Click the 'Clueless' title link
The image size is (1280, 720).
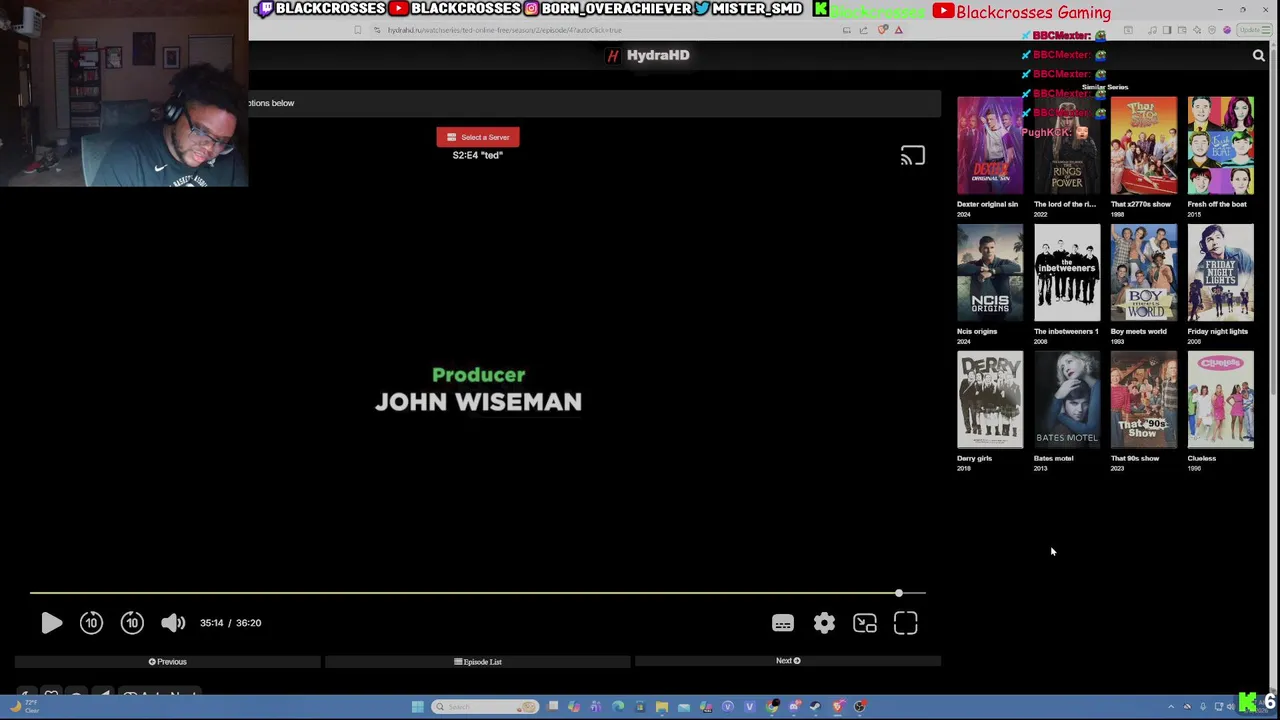[1202, 458]
